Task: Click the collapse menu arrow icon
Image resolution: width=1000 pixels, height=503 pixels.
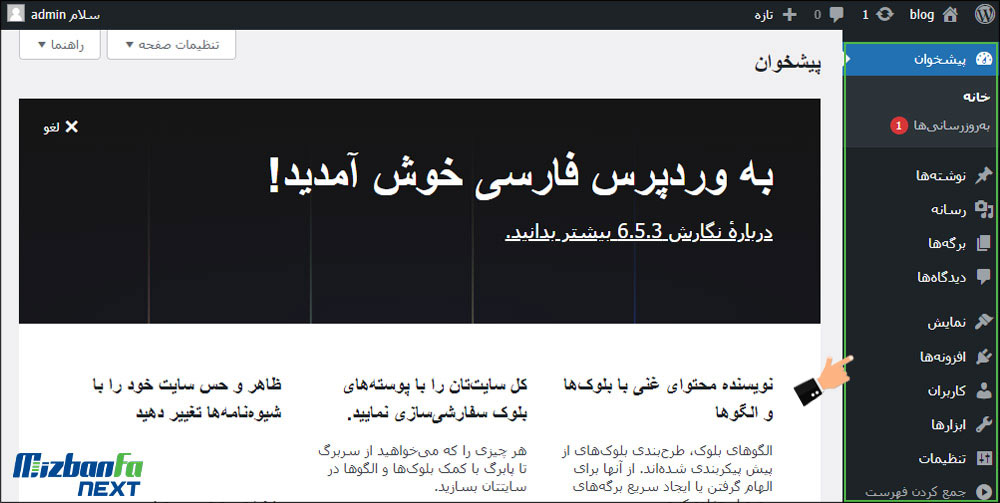Action: point(984,492)
